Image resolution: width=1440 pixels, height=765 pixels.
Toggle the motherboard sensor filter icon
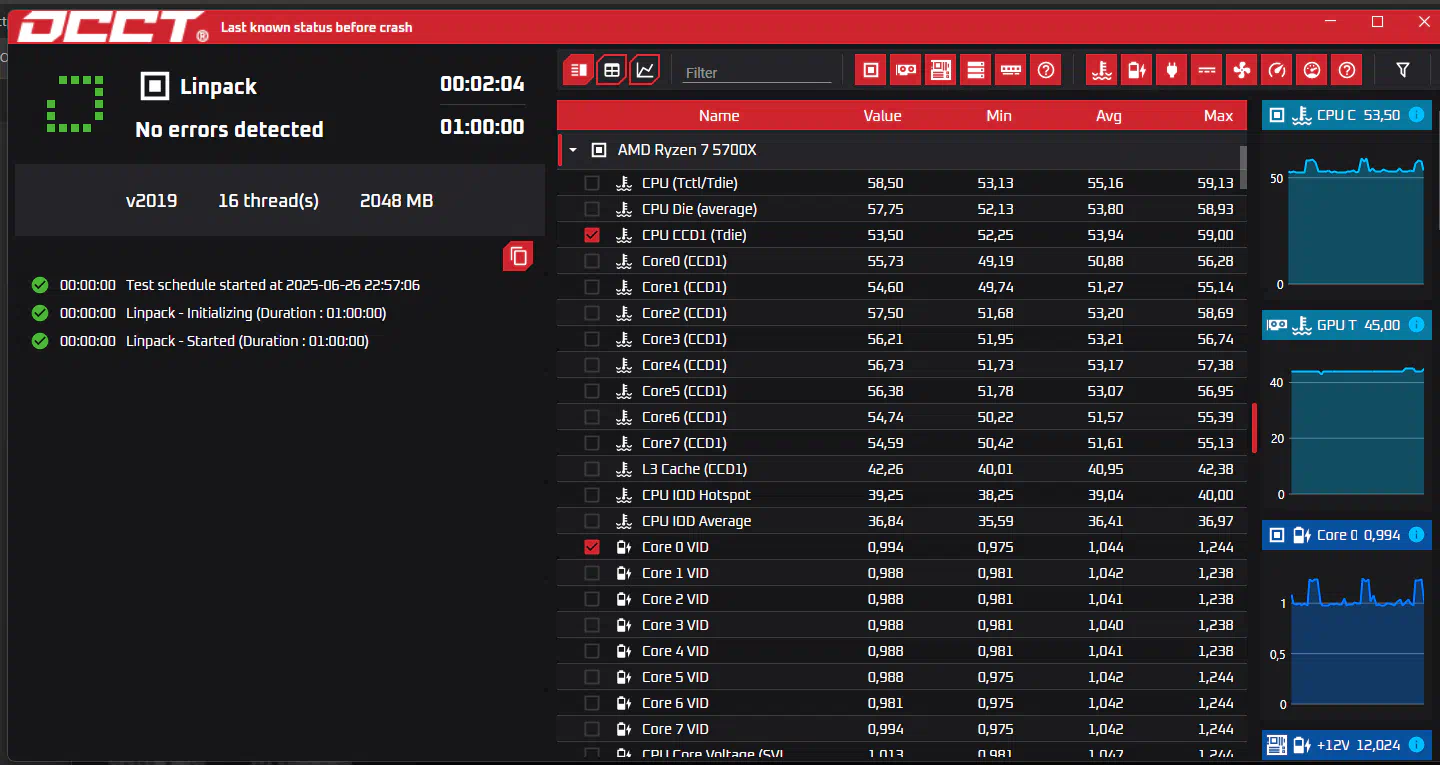pyautogui.click(x=941, y=70)
